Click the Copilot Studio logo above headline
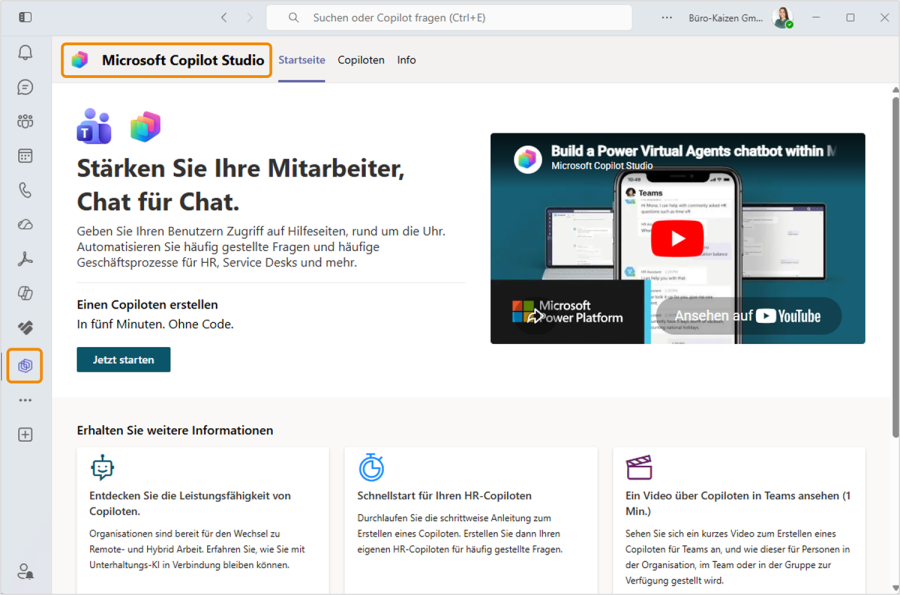 point(146,126)
